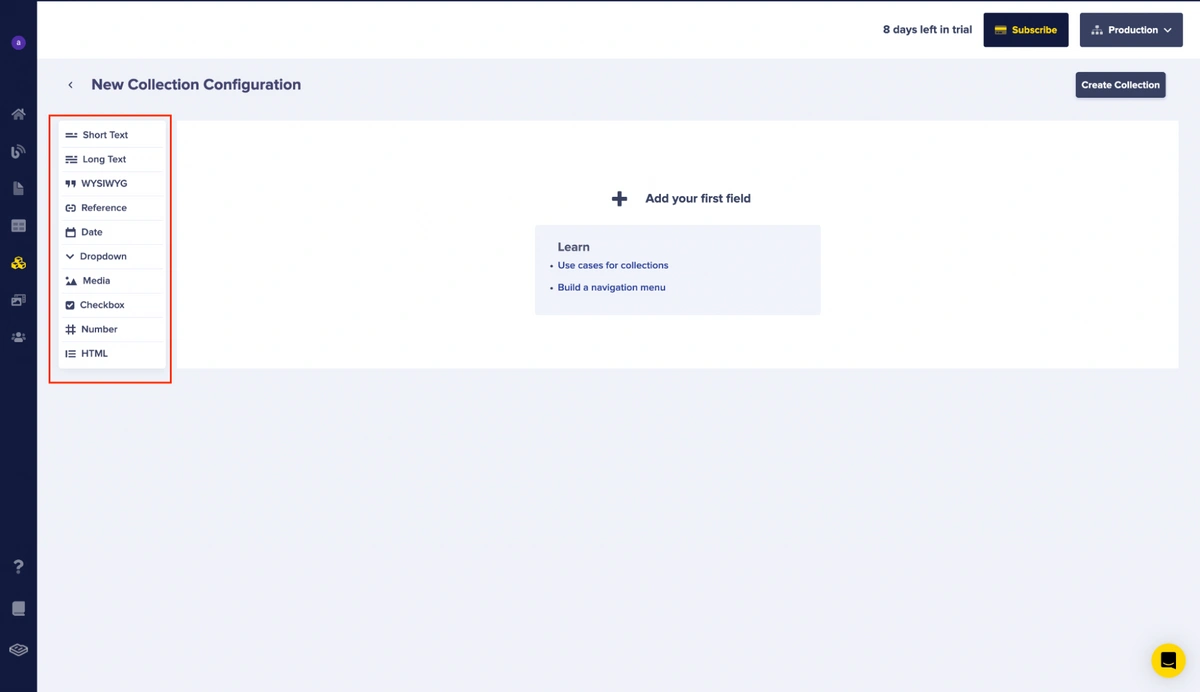The width and height of the screenshot is (1200, 692).
Task: Click the blog feed sidebar icon
Action: tap(18, 152)
